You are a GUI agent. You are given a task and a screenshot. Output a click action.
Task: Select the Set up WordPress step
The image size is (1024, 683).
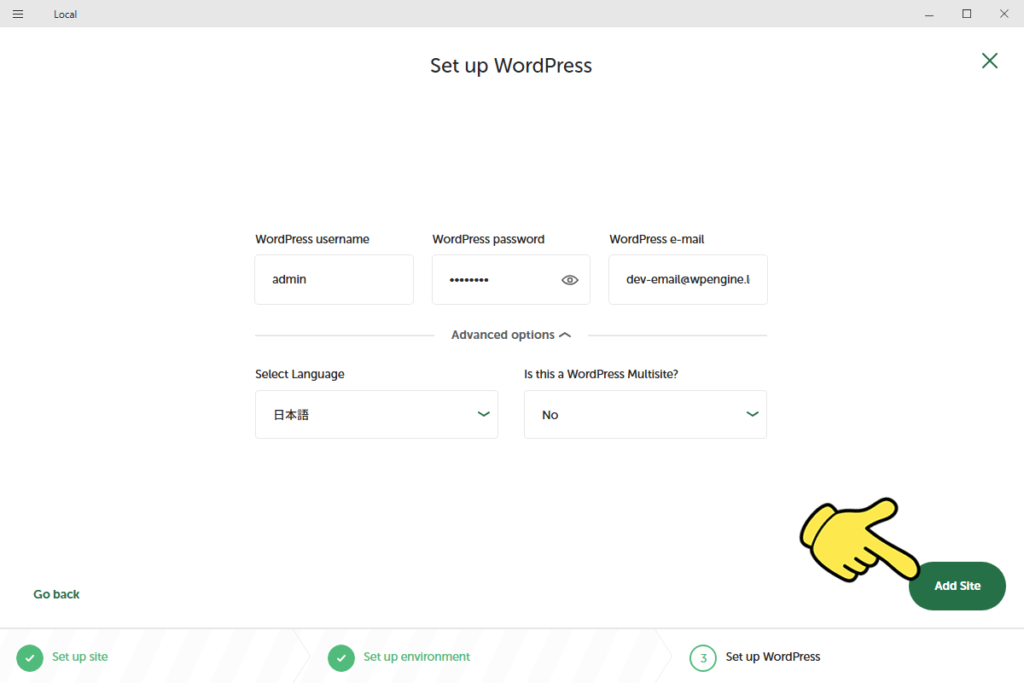pyautogui.click(x=773, y=657)
